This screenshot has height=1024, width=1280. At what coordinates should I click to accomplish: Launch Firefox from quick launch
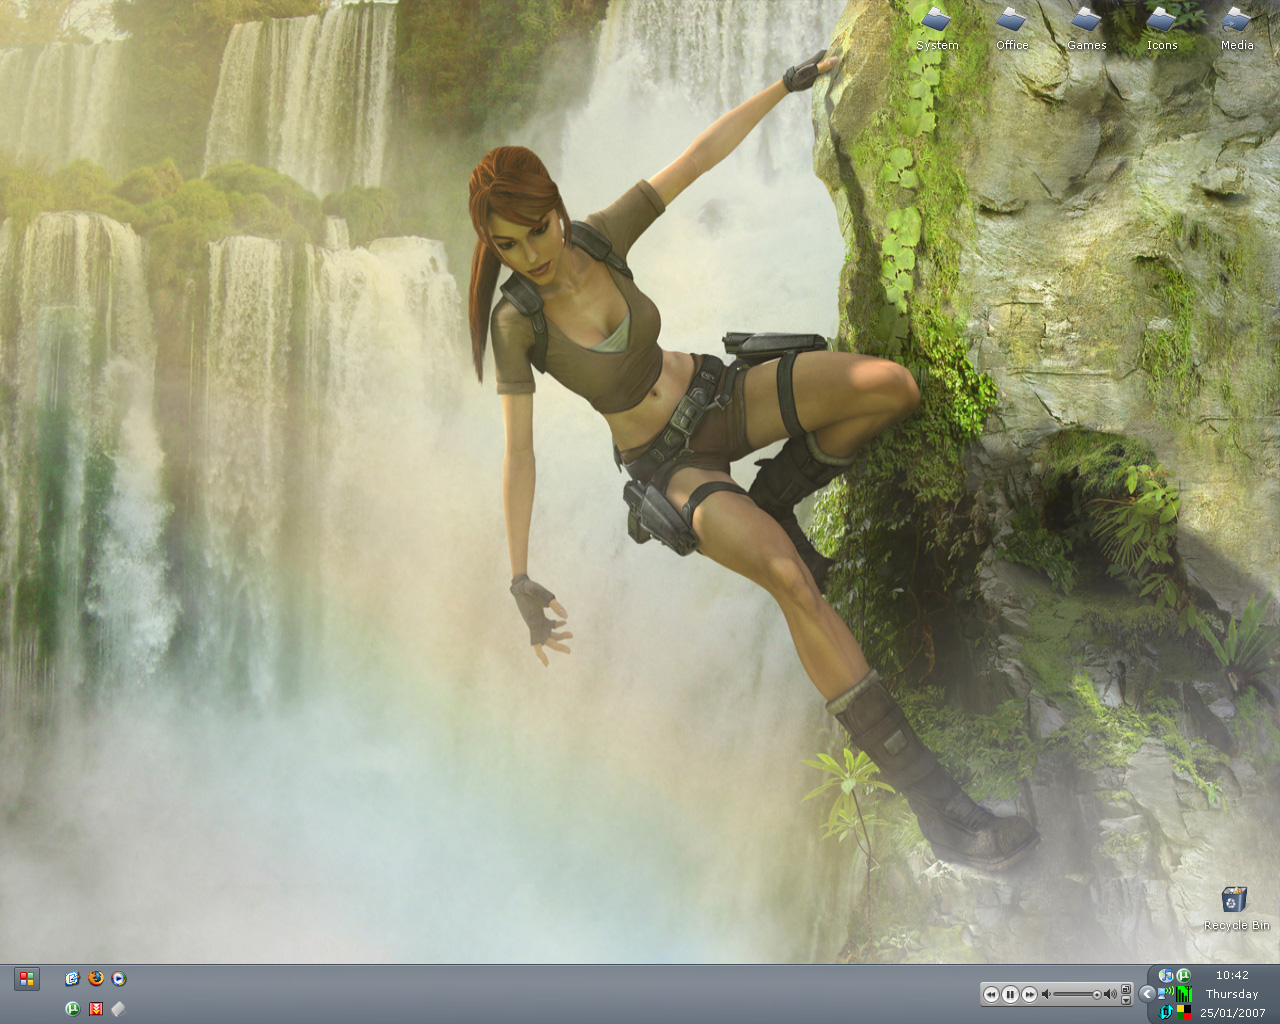96,979
